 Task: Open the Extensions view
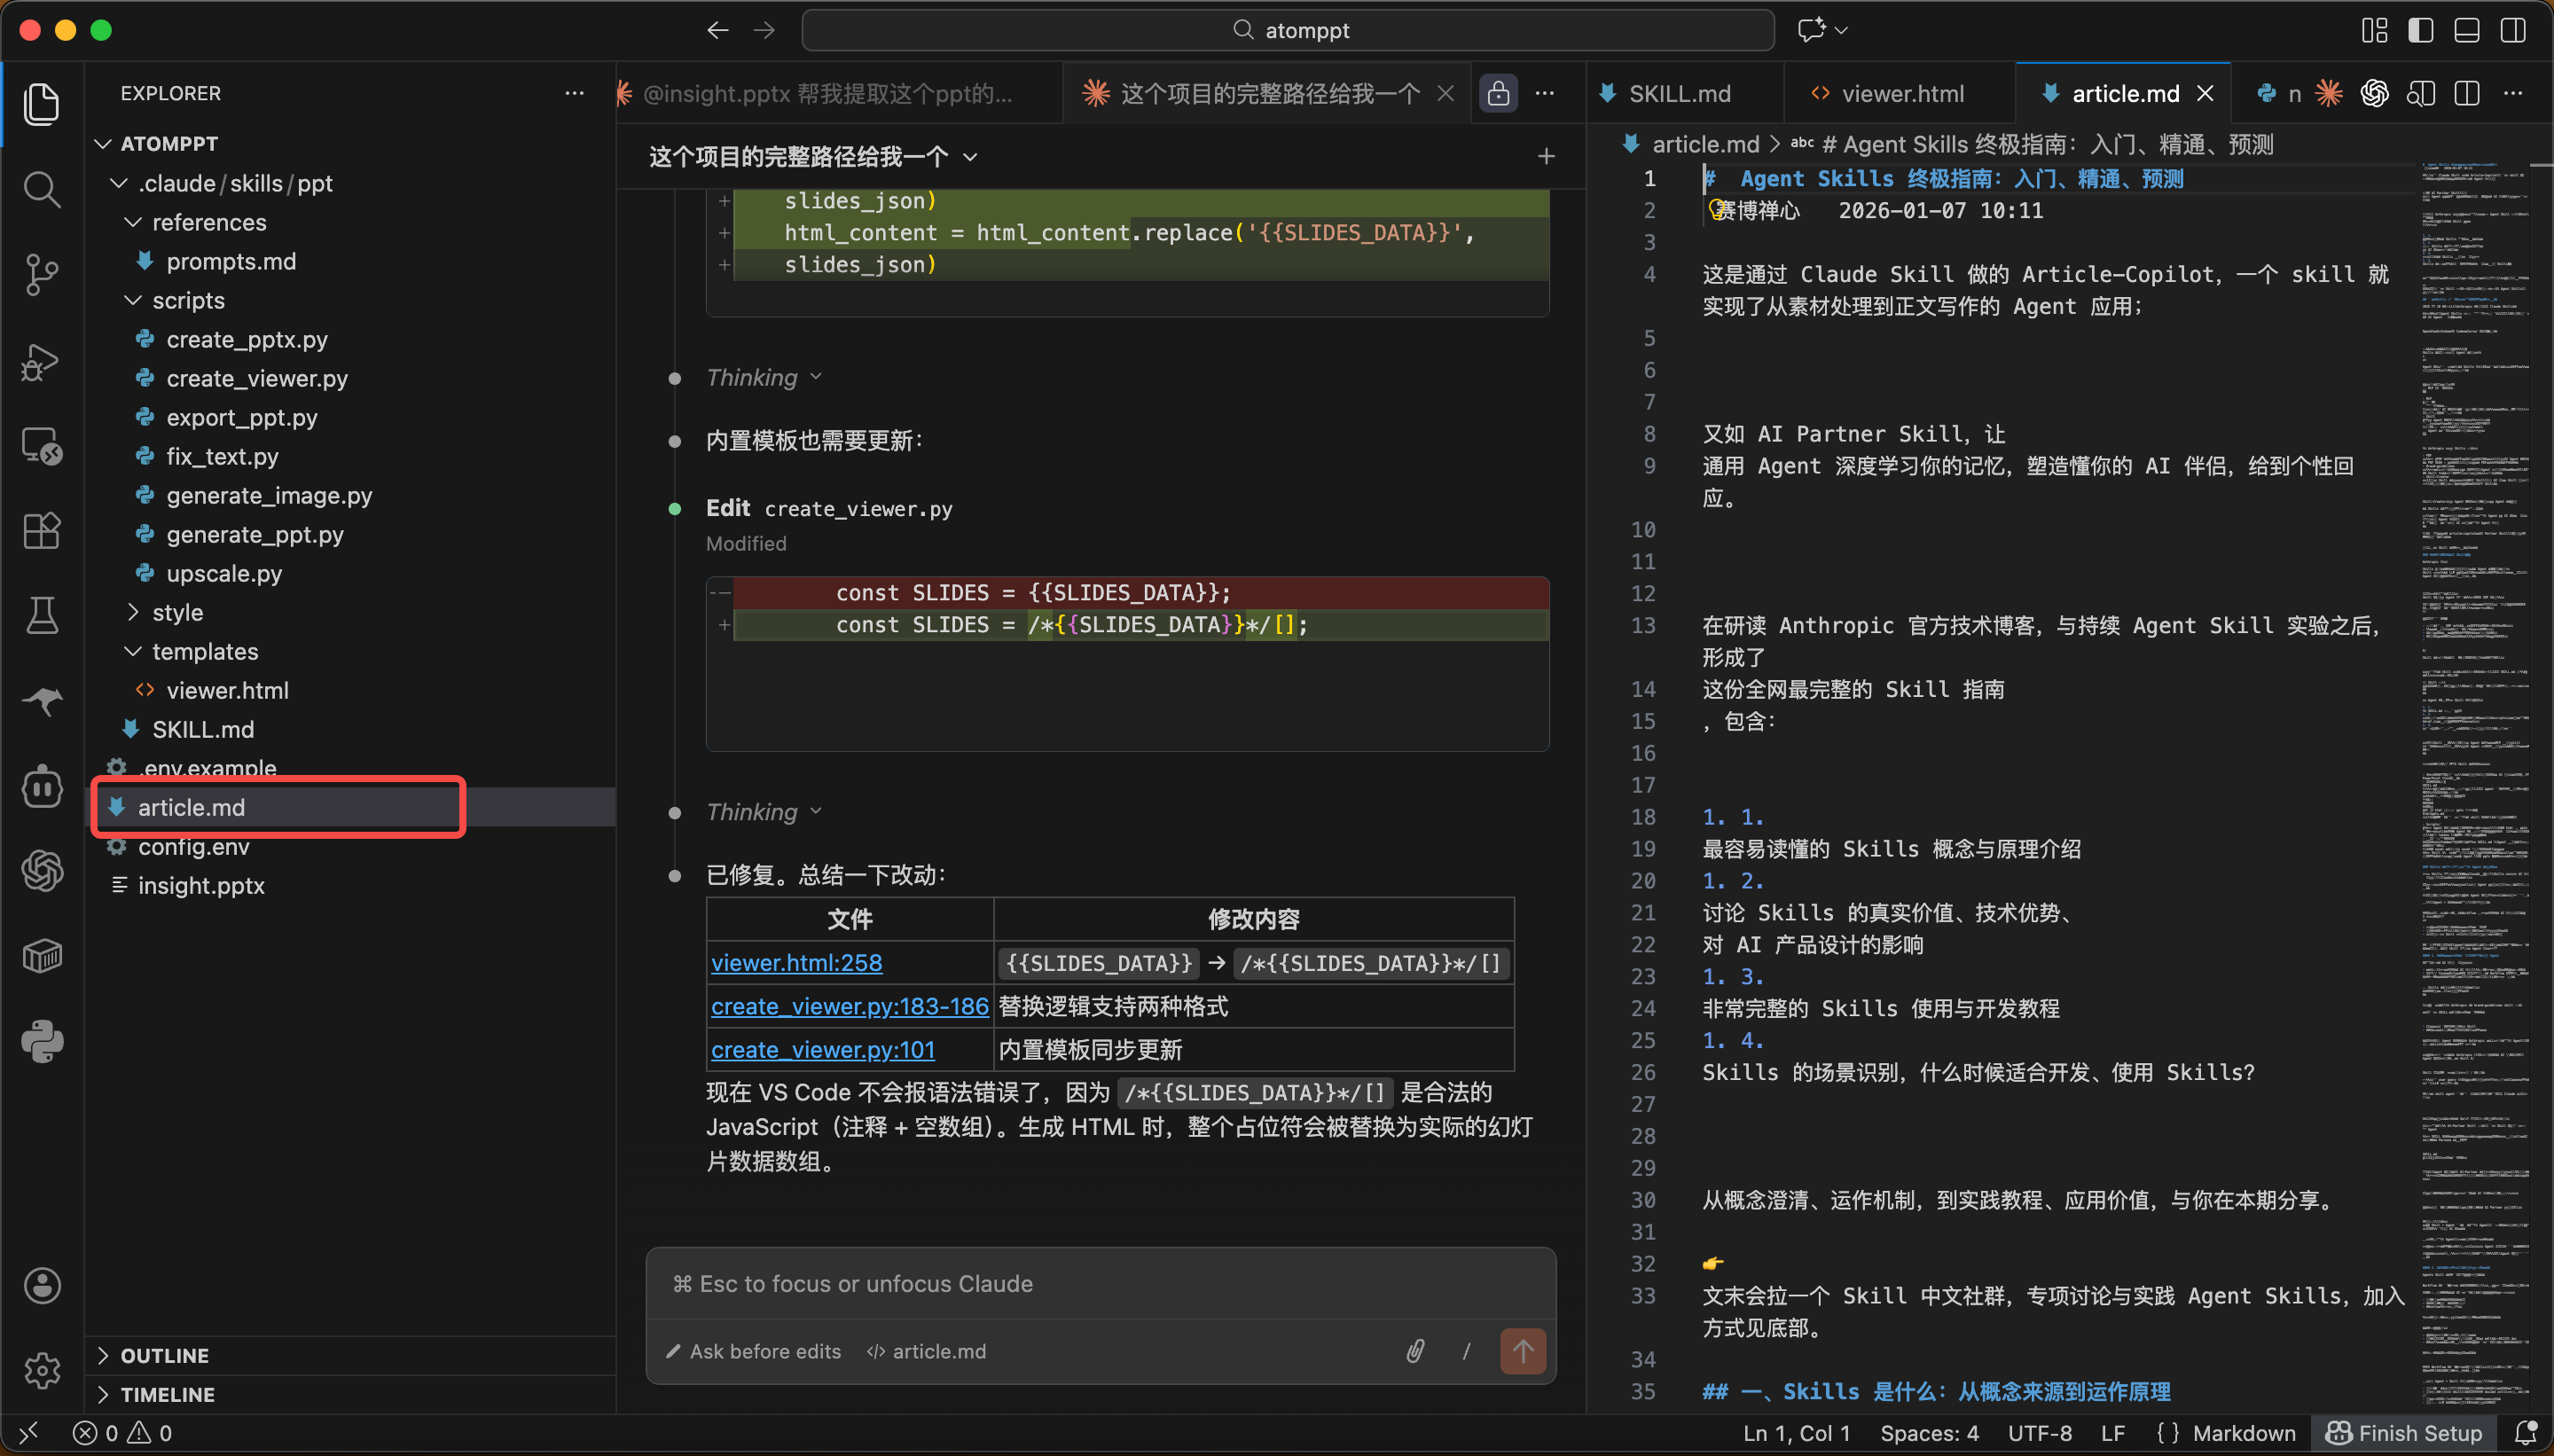pos(41,531)
